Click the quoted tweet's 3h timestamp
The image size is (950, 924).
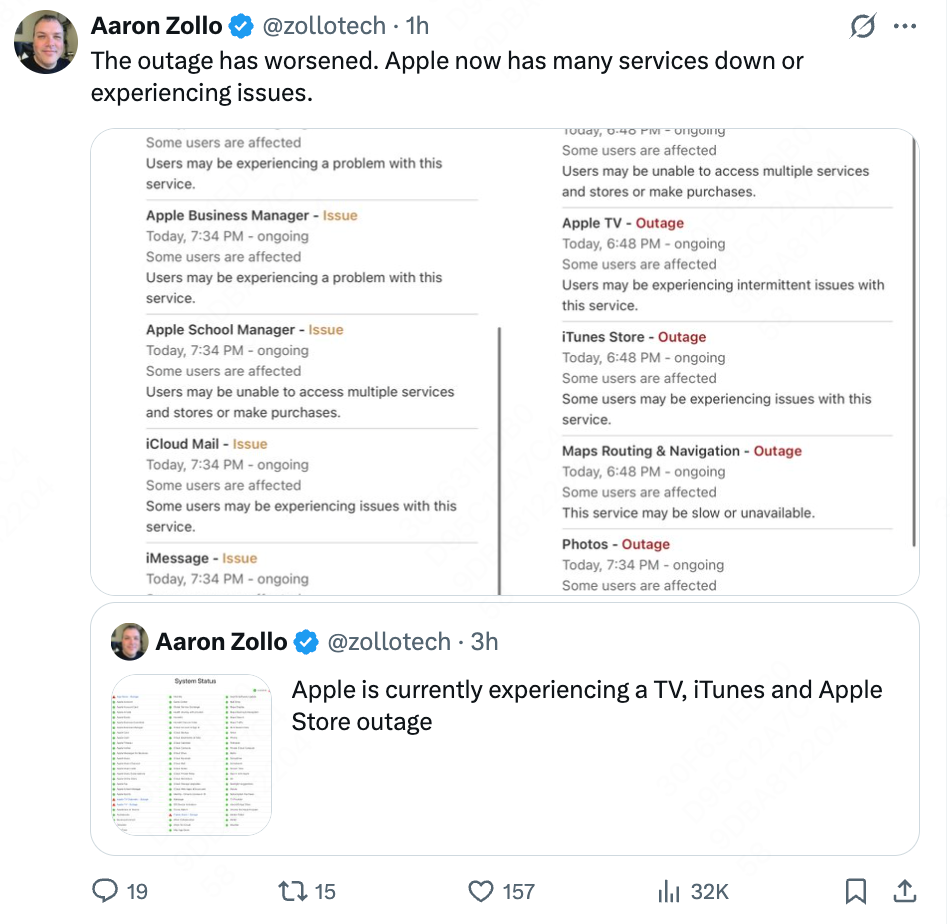coord(484,641)
